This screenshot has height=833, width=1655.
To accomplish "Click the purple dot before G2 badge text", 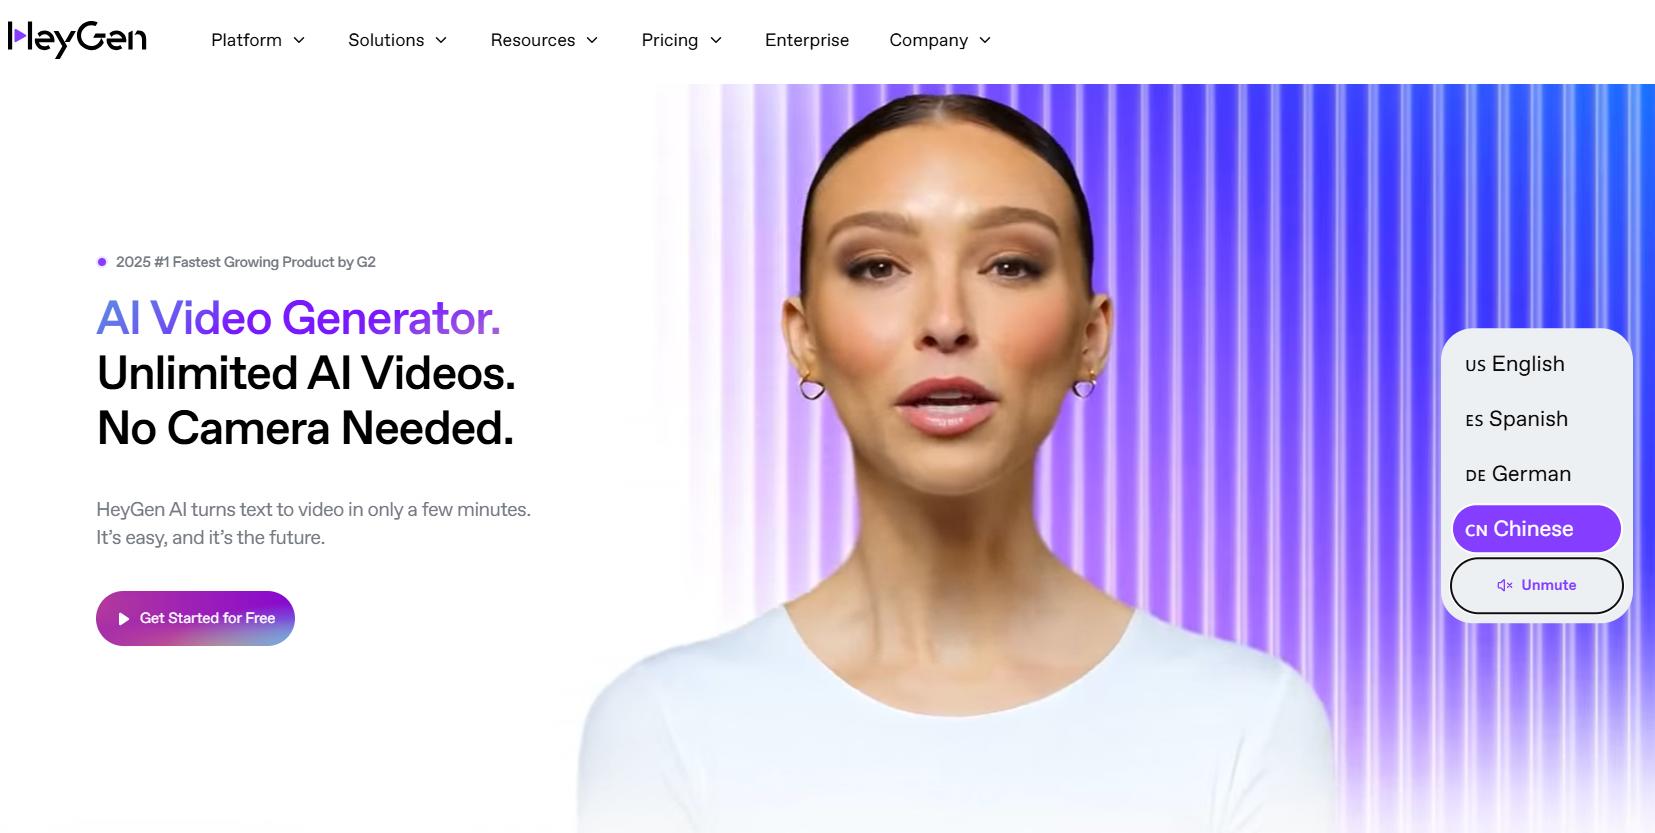I will click(x=102, y=262).
